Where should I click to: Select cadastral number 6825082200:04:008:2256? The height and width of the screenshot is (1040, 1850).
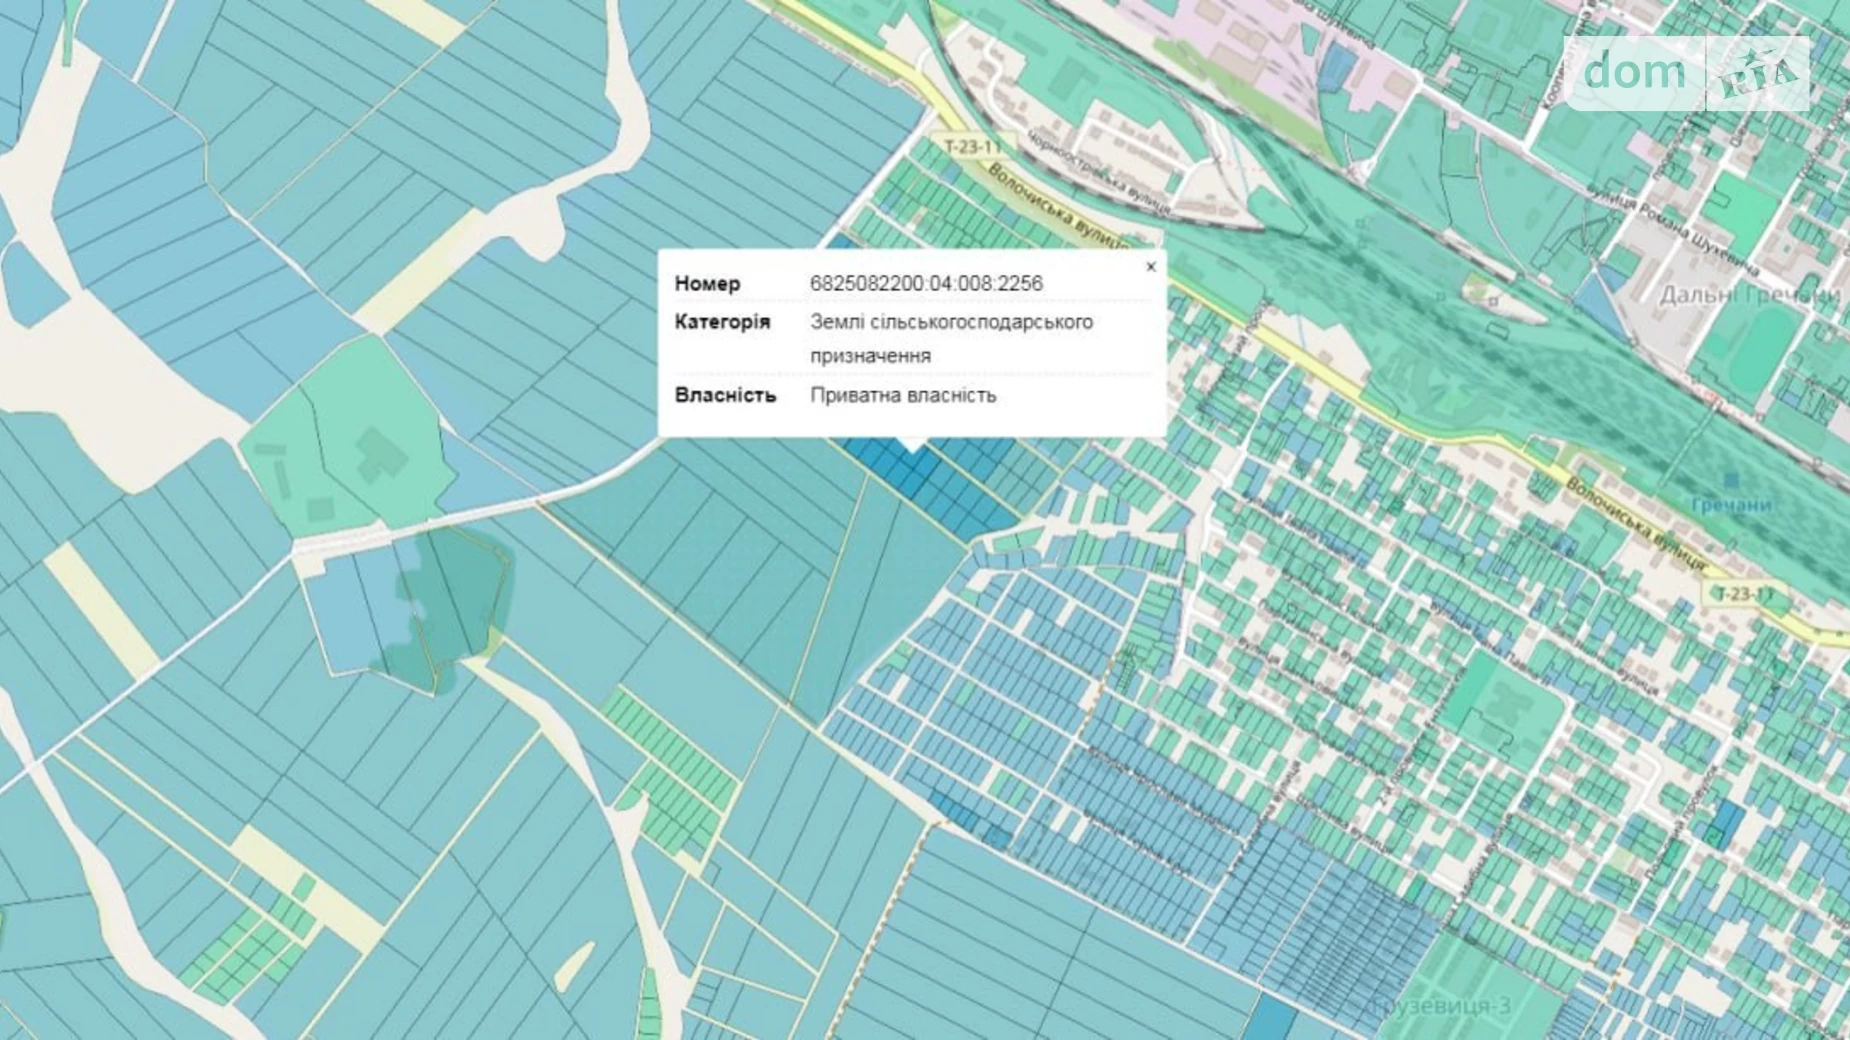tap(926, 284)
